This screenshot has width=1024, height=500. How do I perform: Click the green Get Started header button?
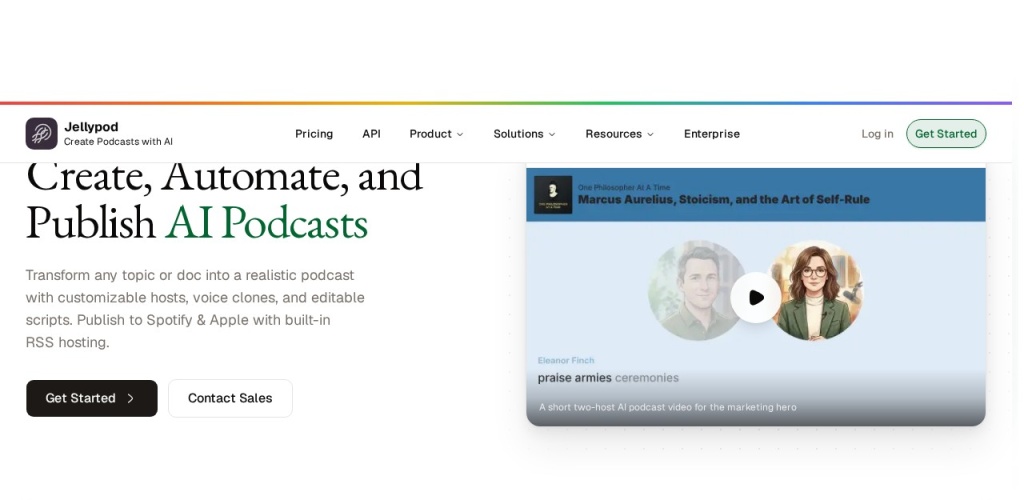pos(946,134)
